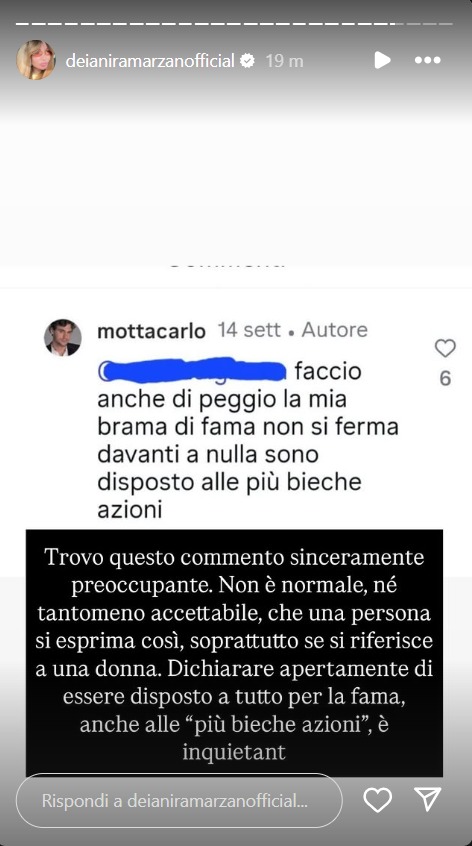
Task: Select the black text box starting 'Trovo questo commento'
Action: (235, 653)
